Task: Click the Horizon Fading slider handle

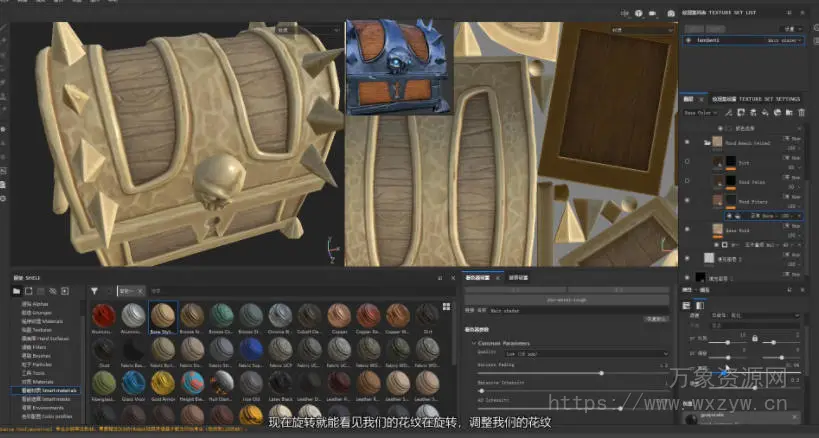Action: (601, 372)
